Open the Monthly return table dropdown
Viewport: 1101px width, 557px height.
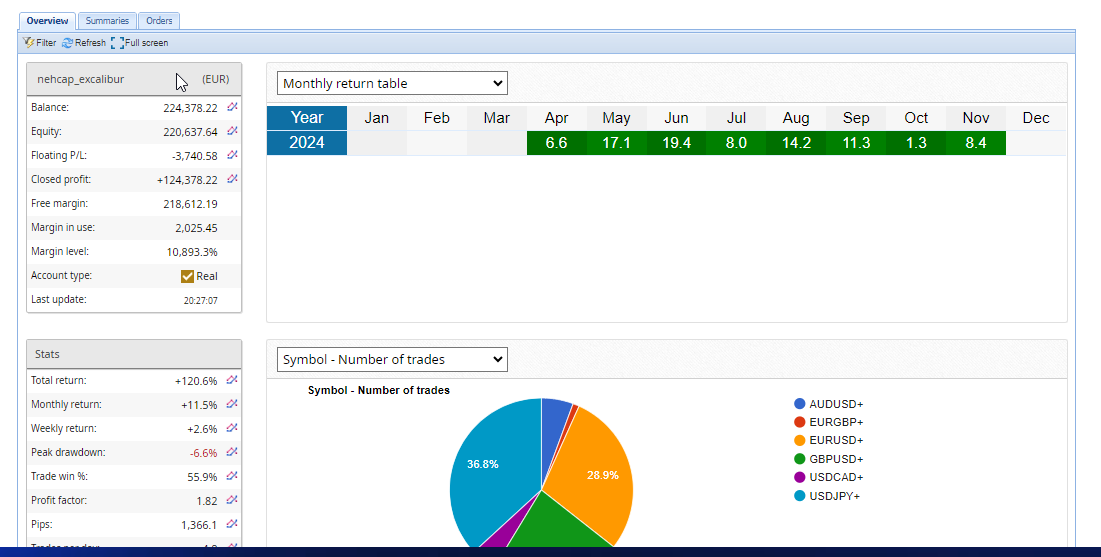[392, 83]
